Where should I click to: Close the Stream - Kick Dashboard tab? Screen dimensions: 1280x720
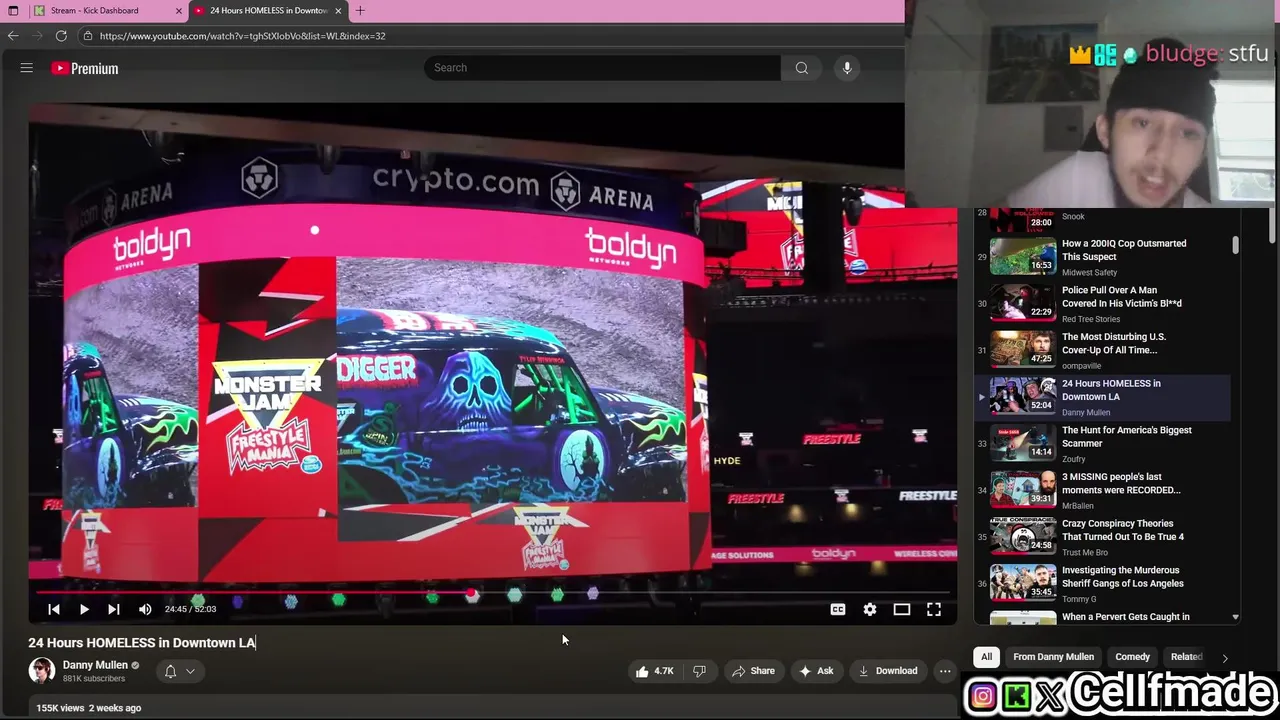pos(179,11)
